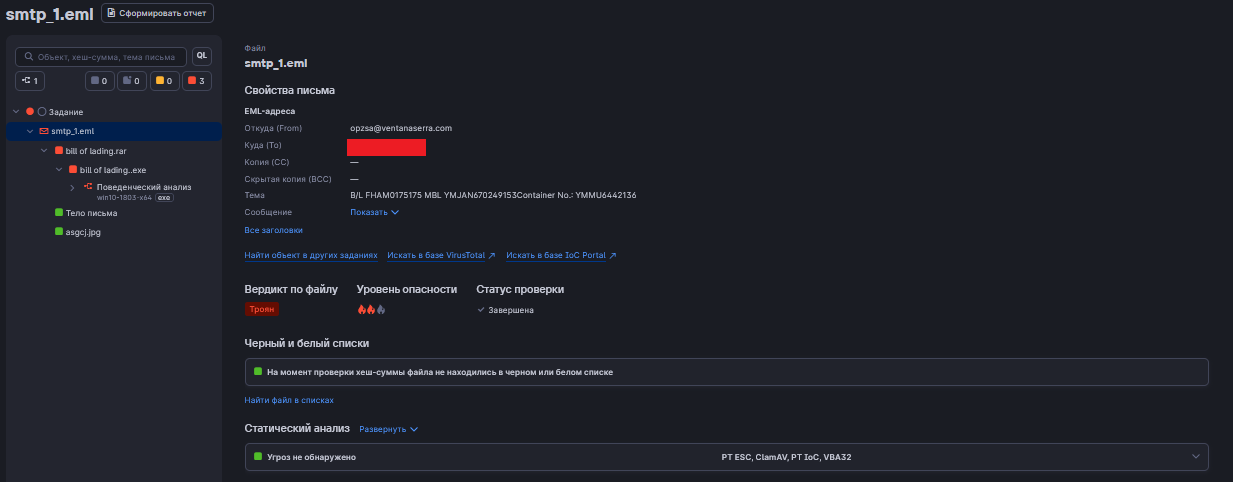Toggle the red severity filter showing 3
The width and height of the screenshot is (1233, 482).
[x=197, y=81]
